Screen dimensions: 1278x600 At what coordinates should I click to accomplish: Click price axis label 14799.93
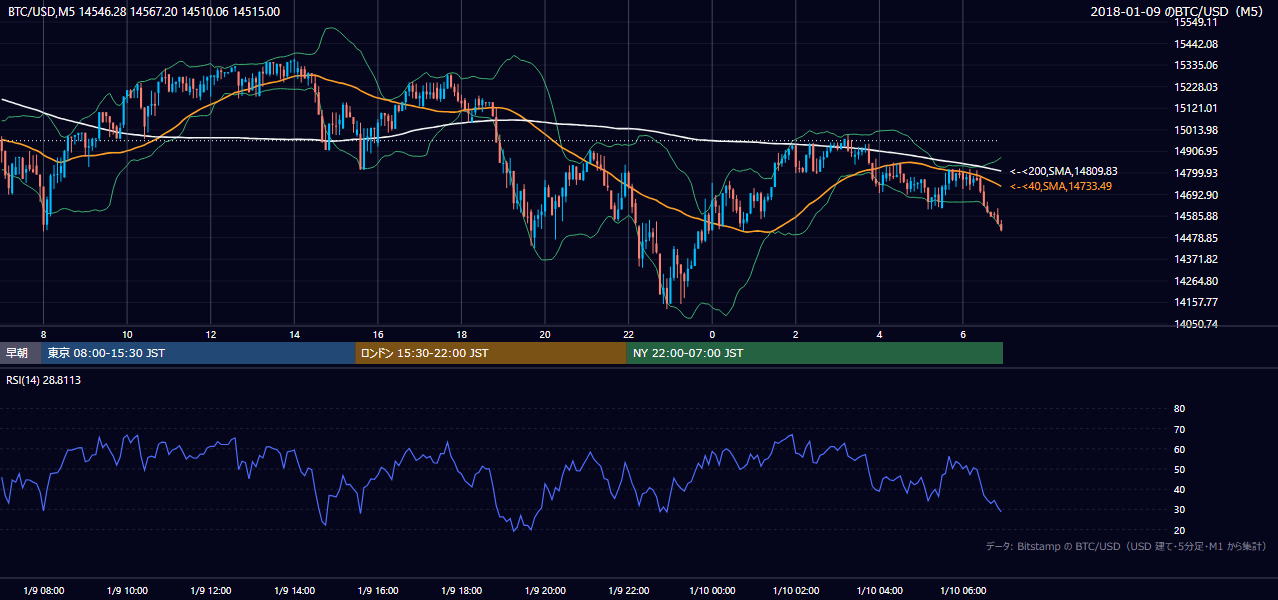point(1196,173)
